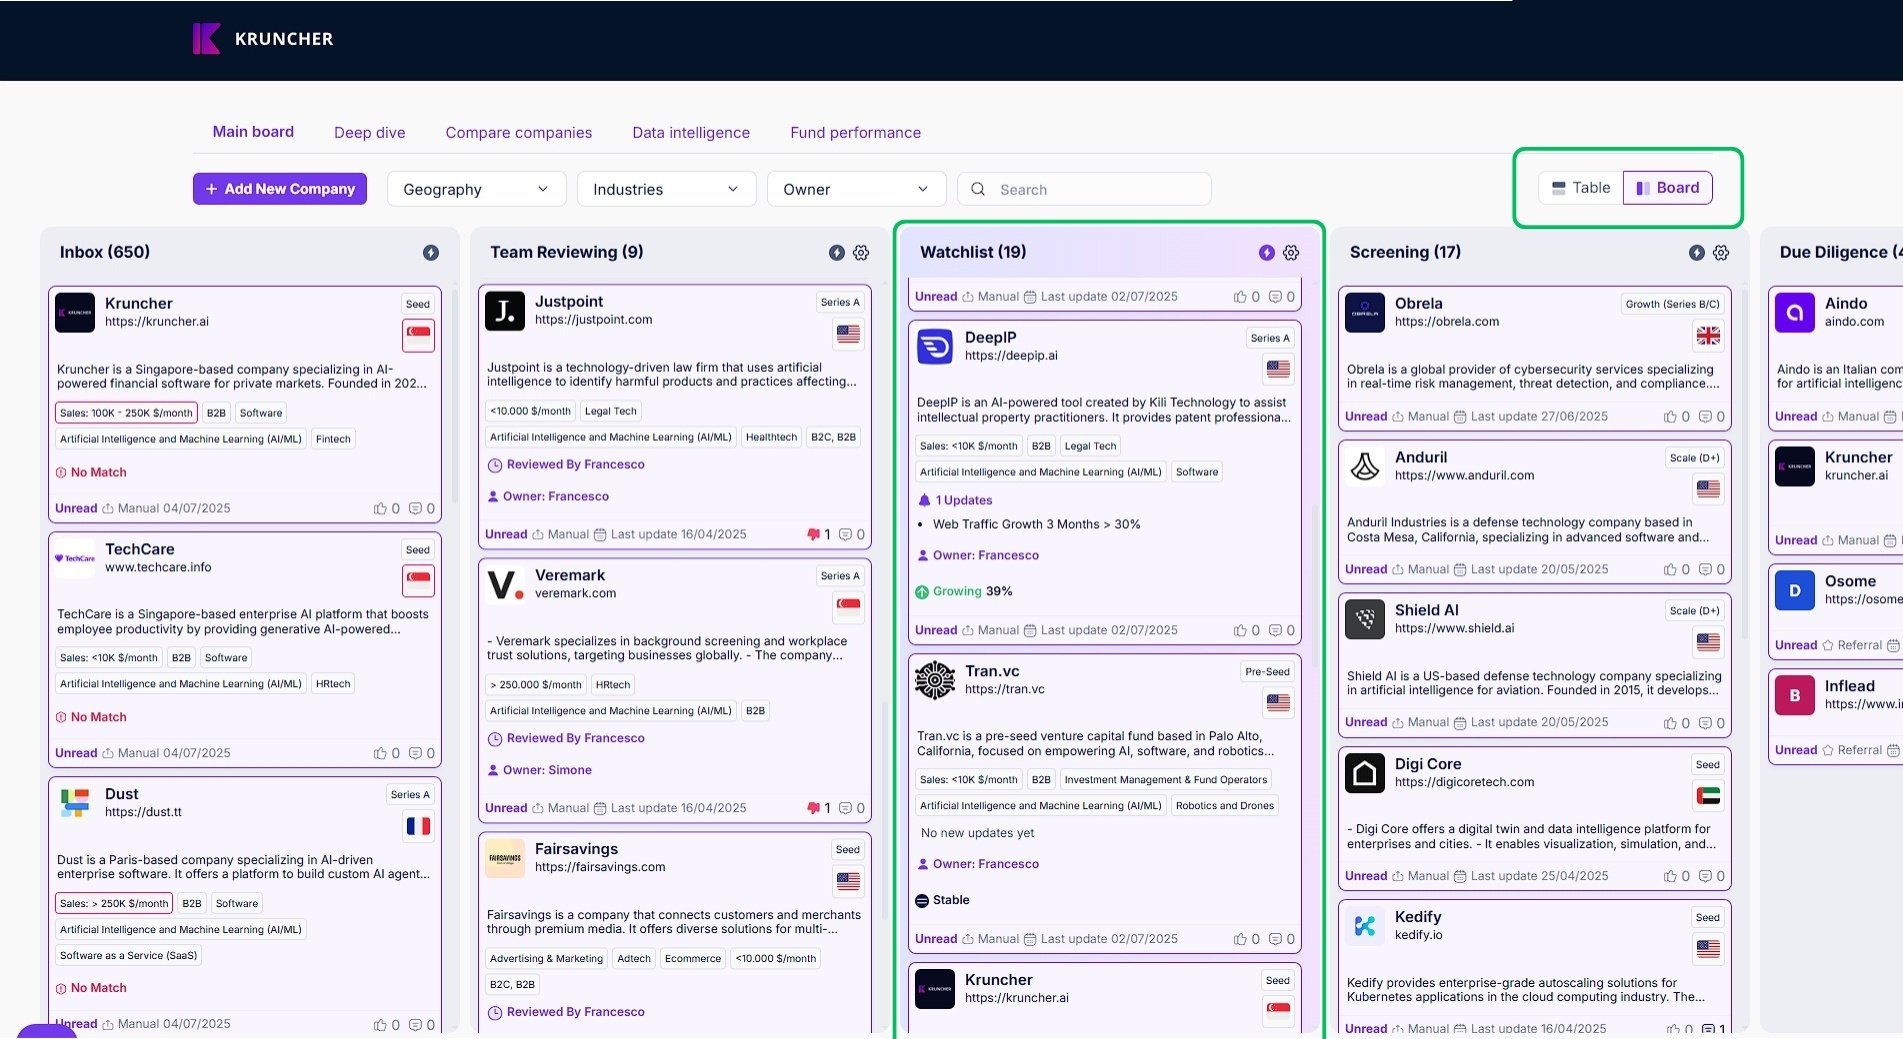The image size is (1903, 1039).
Task: Click the Aindo card title
Action: (1845, 304)
